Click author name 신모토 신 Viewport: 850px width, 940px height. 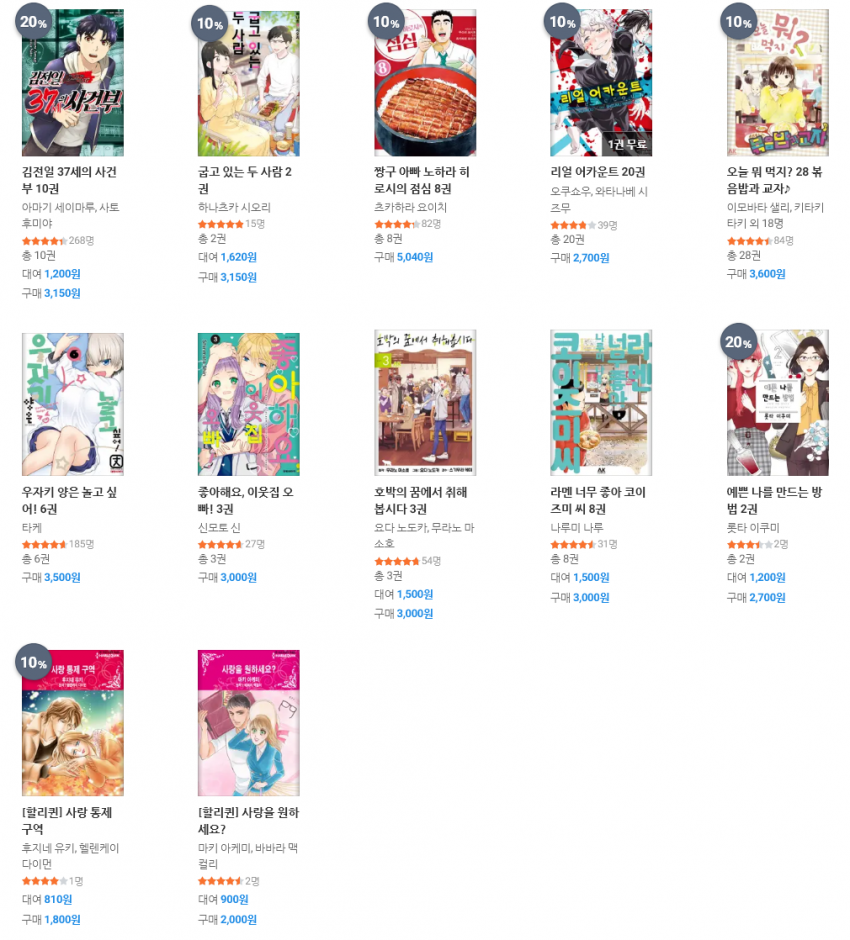[x=219, y=528]
